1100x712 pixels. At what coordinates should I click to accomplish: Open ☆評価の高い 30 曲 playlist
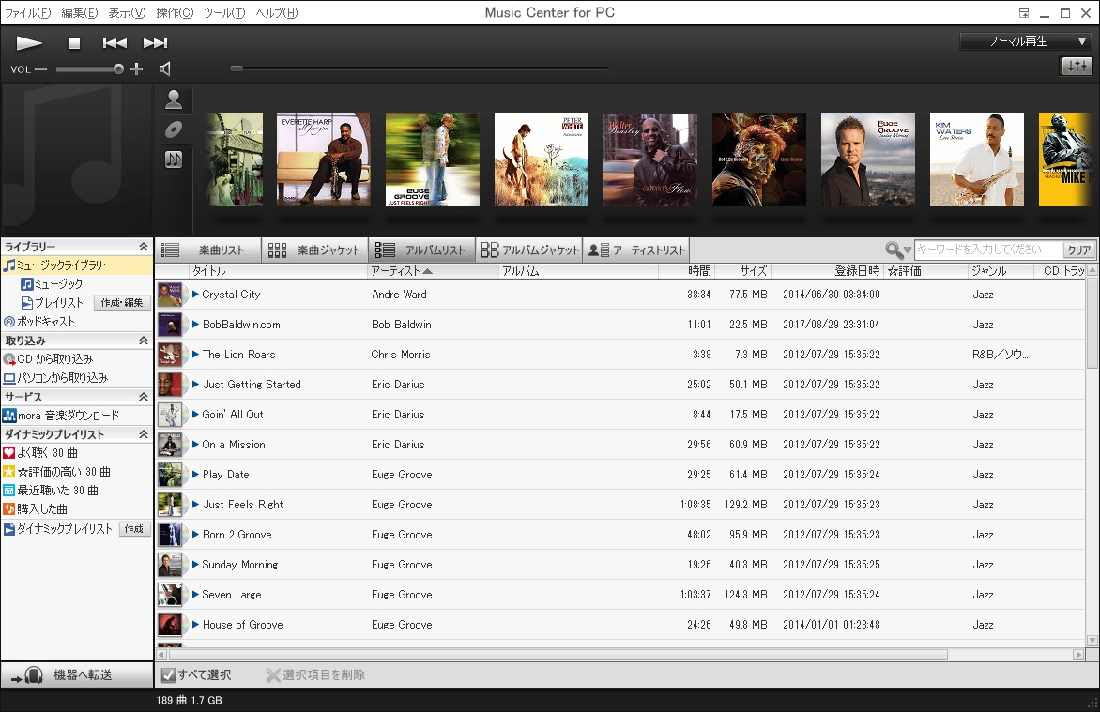(x=57, y=471)
